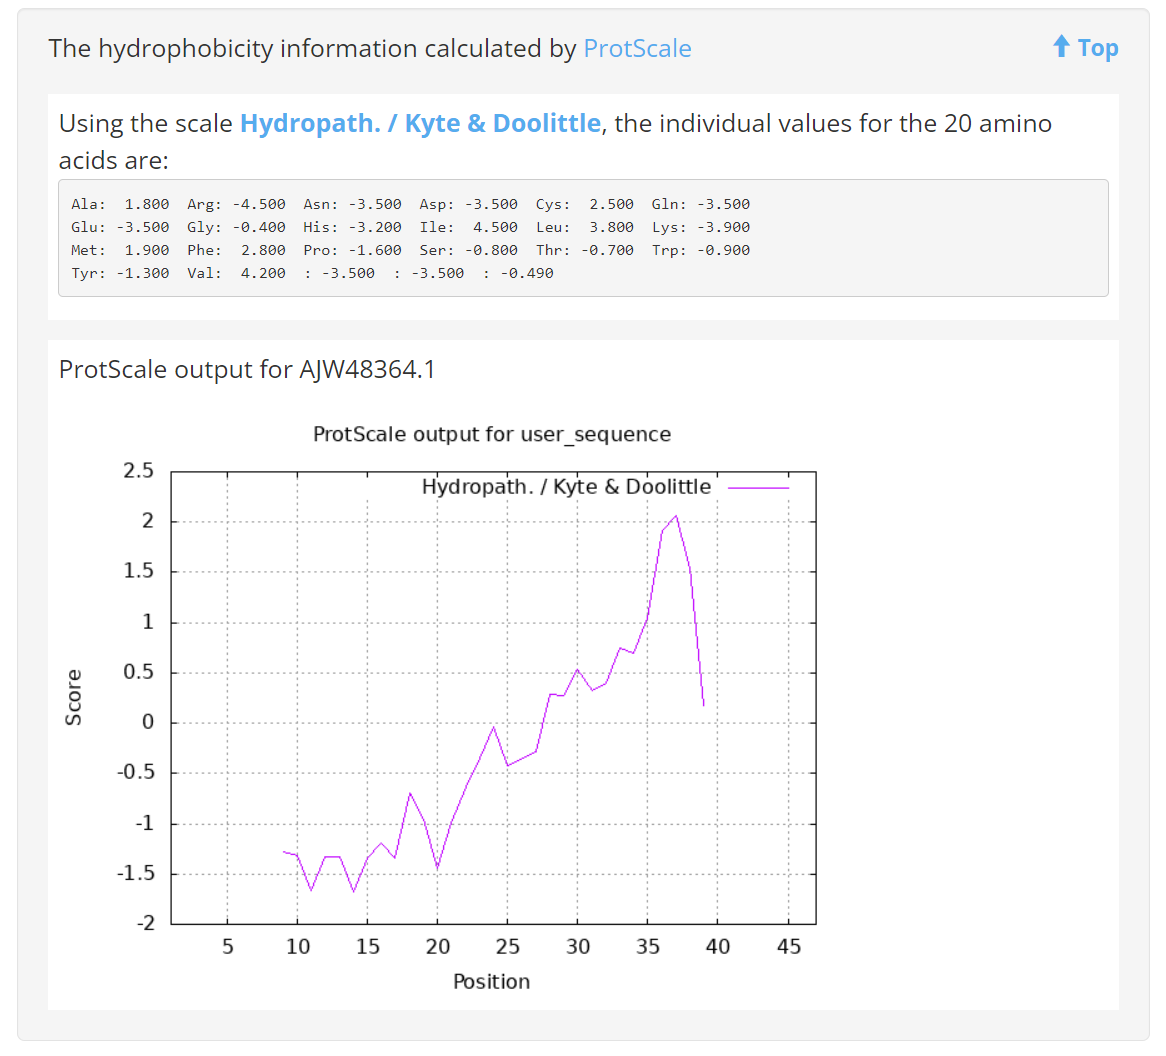Viewport: 1166px width, 1056px height.
Task: Click the ProtScale output for AJW48364.1 heading
Action: coord(247,370)
